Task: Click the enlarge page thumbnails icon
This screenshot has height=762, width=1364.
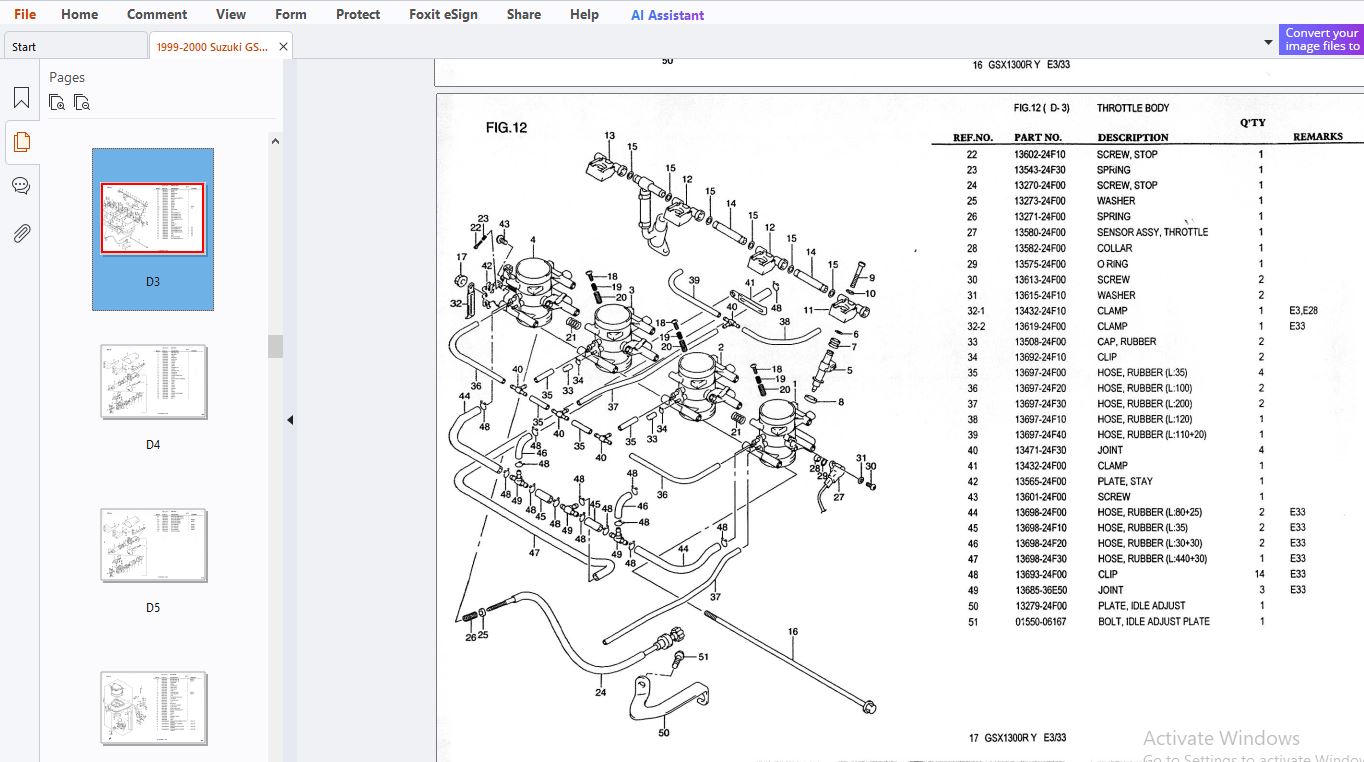Action: tap(57, 102)
